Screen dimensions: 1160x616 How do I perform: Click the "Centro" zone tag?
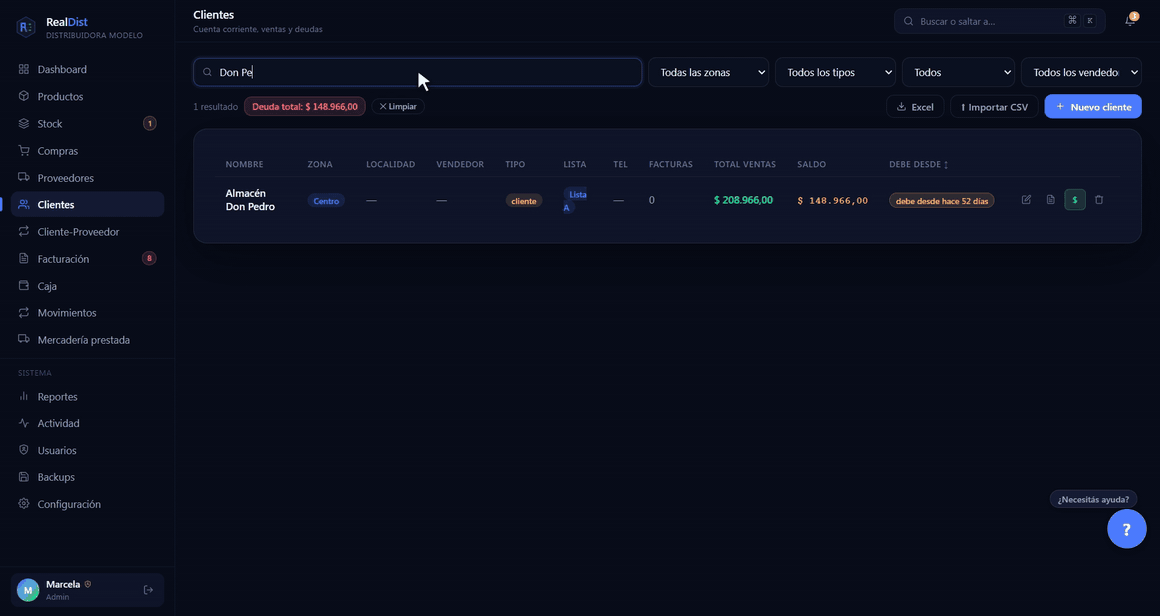[326, 200]
